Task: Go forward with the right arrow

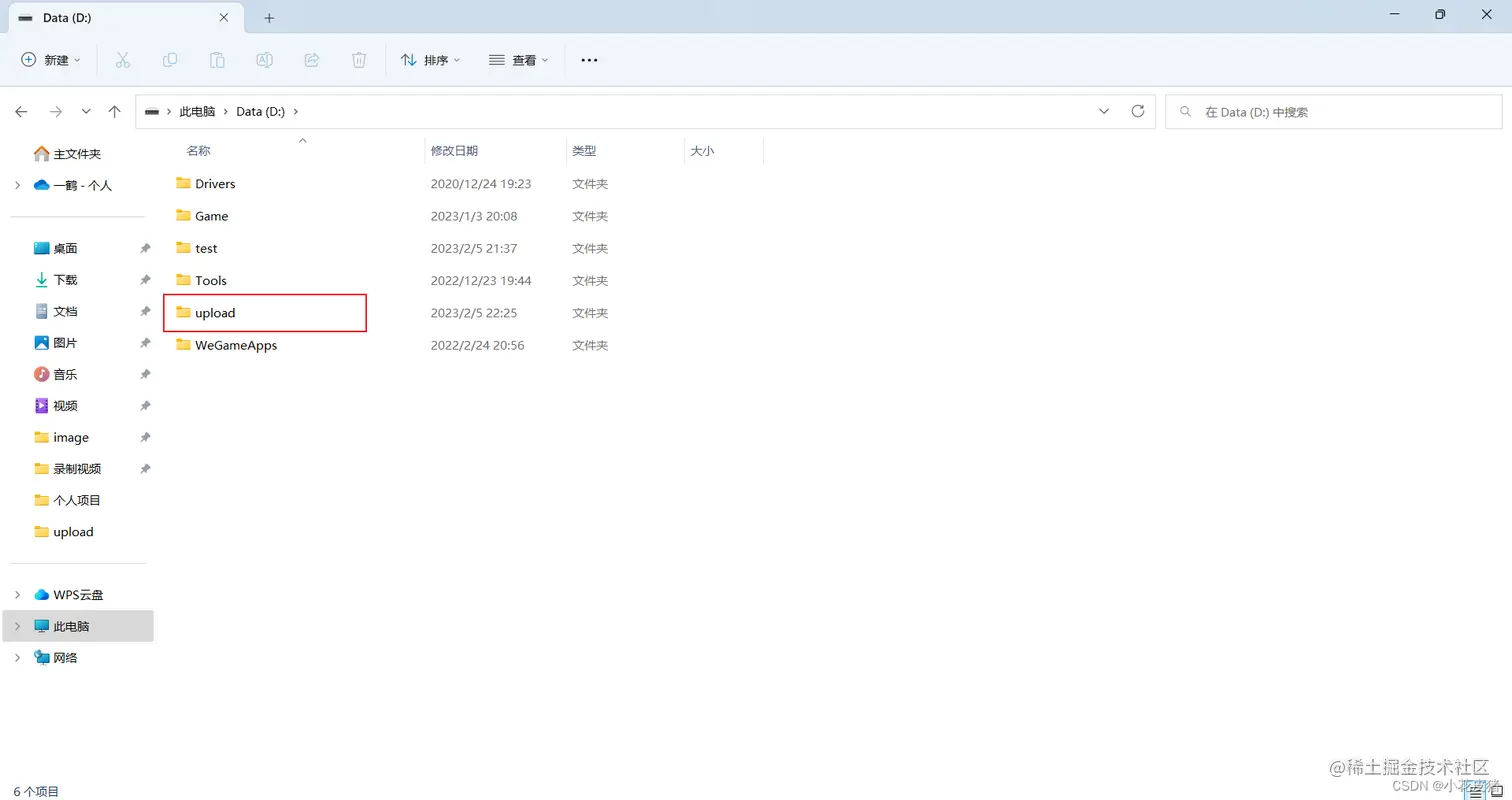Action: [56, 112]
